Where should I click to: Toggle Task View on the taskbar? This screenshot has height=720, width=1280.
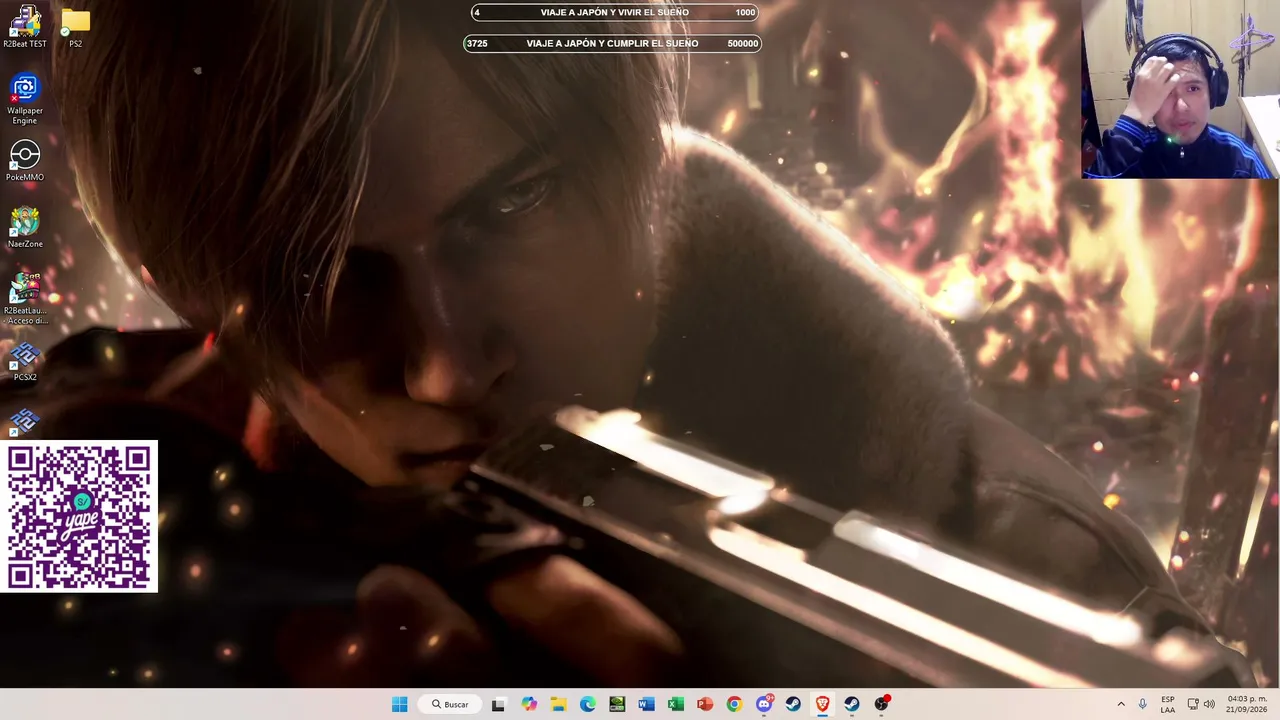pyautogui.click(x=499, y=704)
